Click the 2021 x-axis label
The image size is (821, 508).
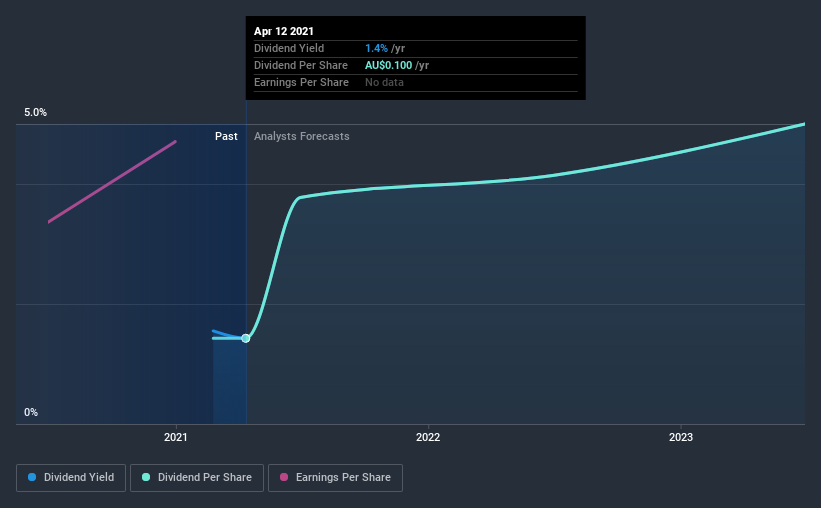[175, 437]
